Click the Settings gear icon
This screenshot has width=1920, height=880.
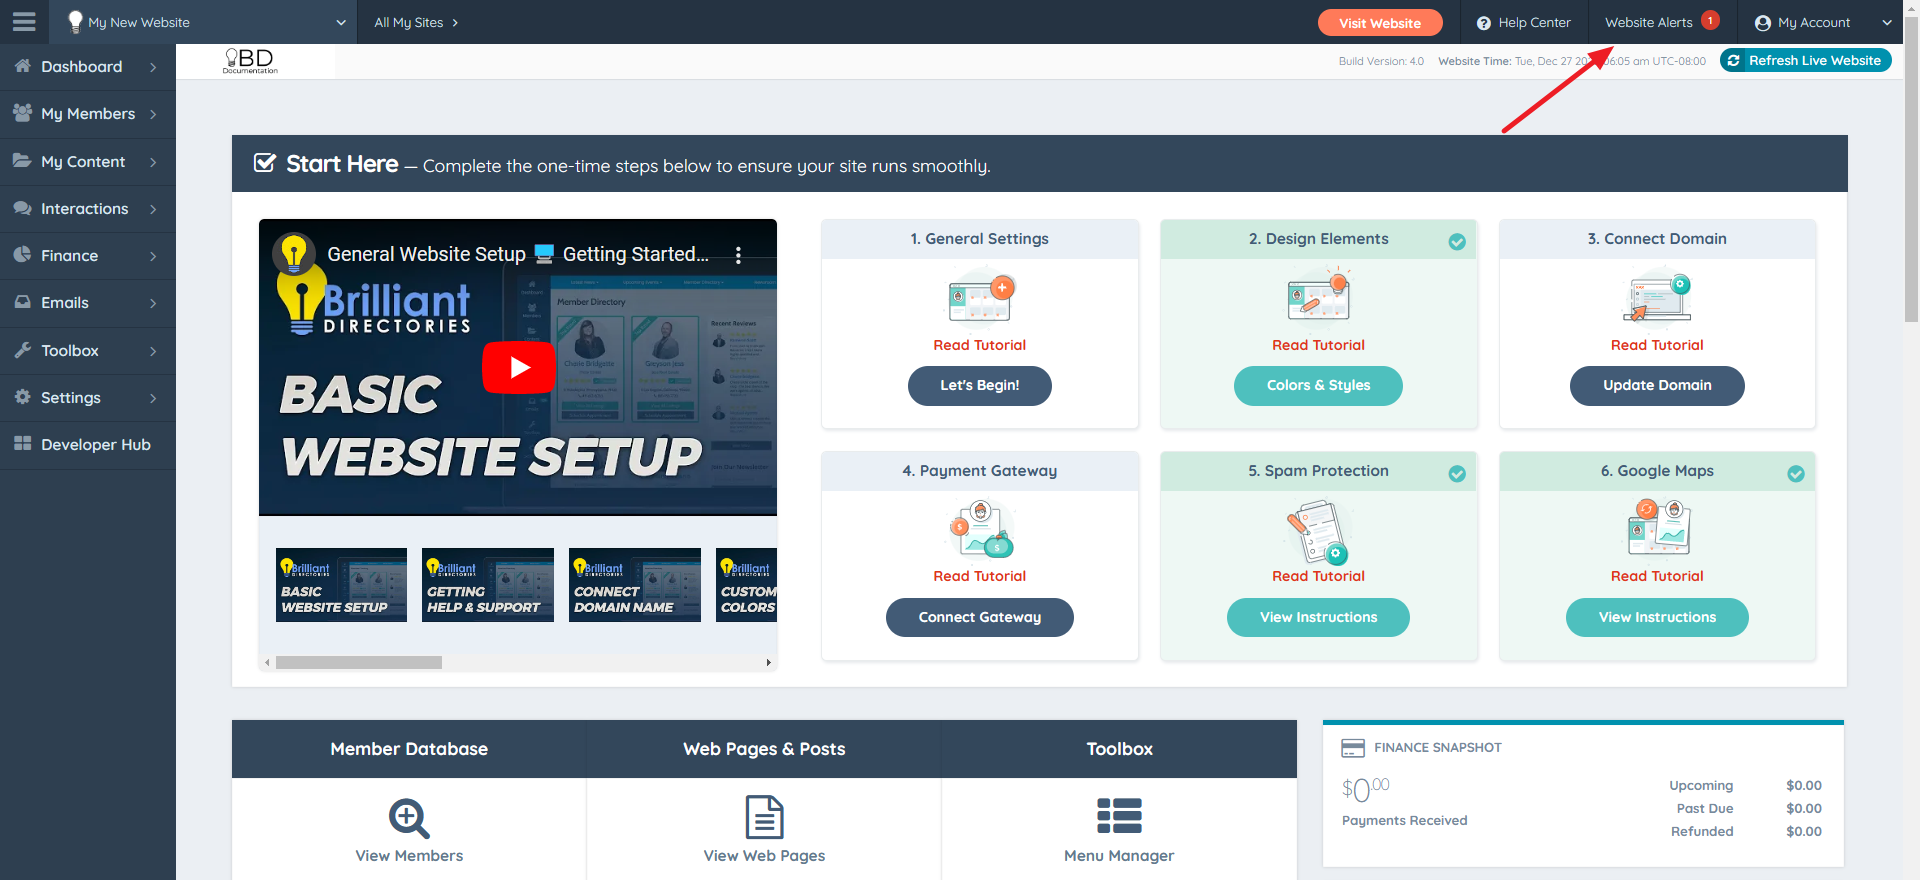pos(22,397)
